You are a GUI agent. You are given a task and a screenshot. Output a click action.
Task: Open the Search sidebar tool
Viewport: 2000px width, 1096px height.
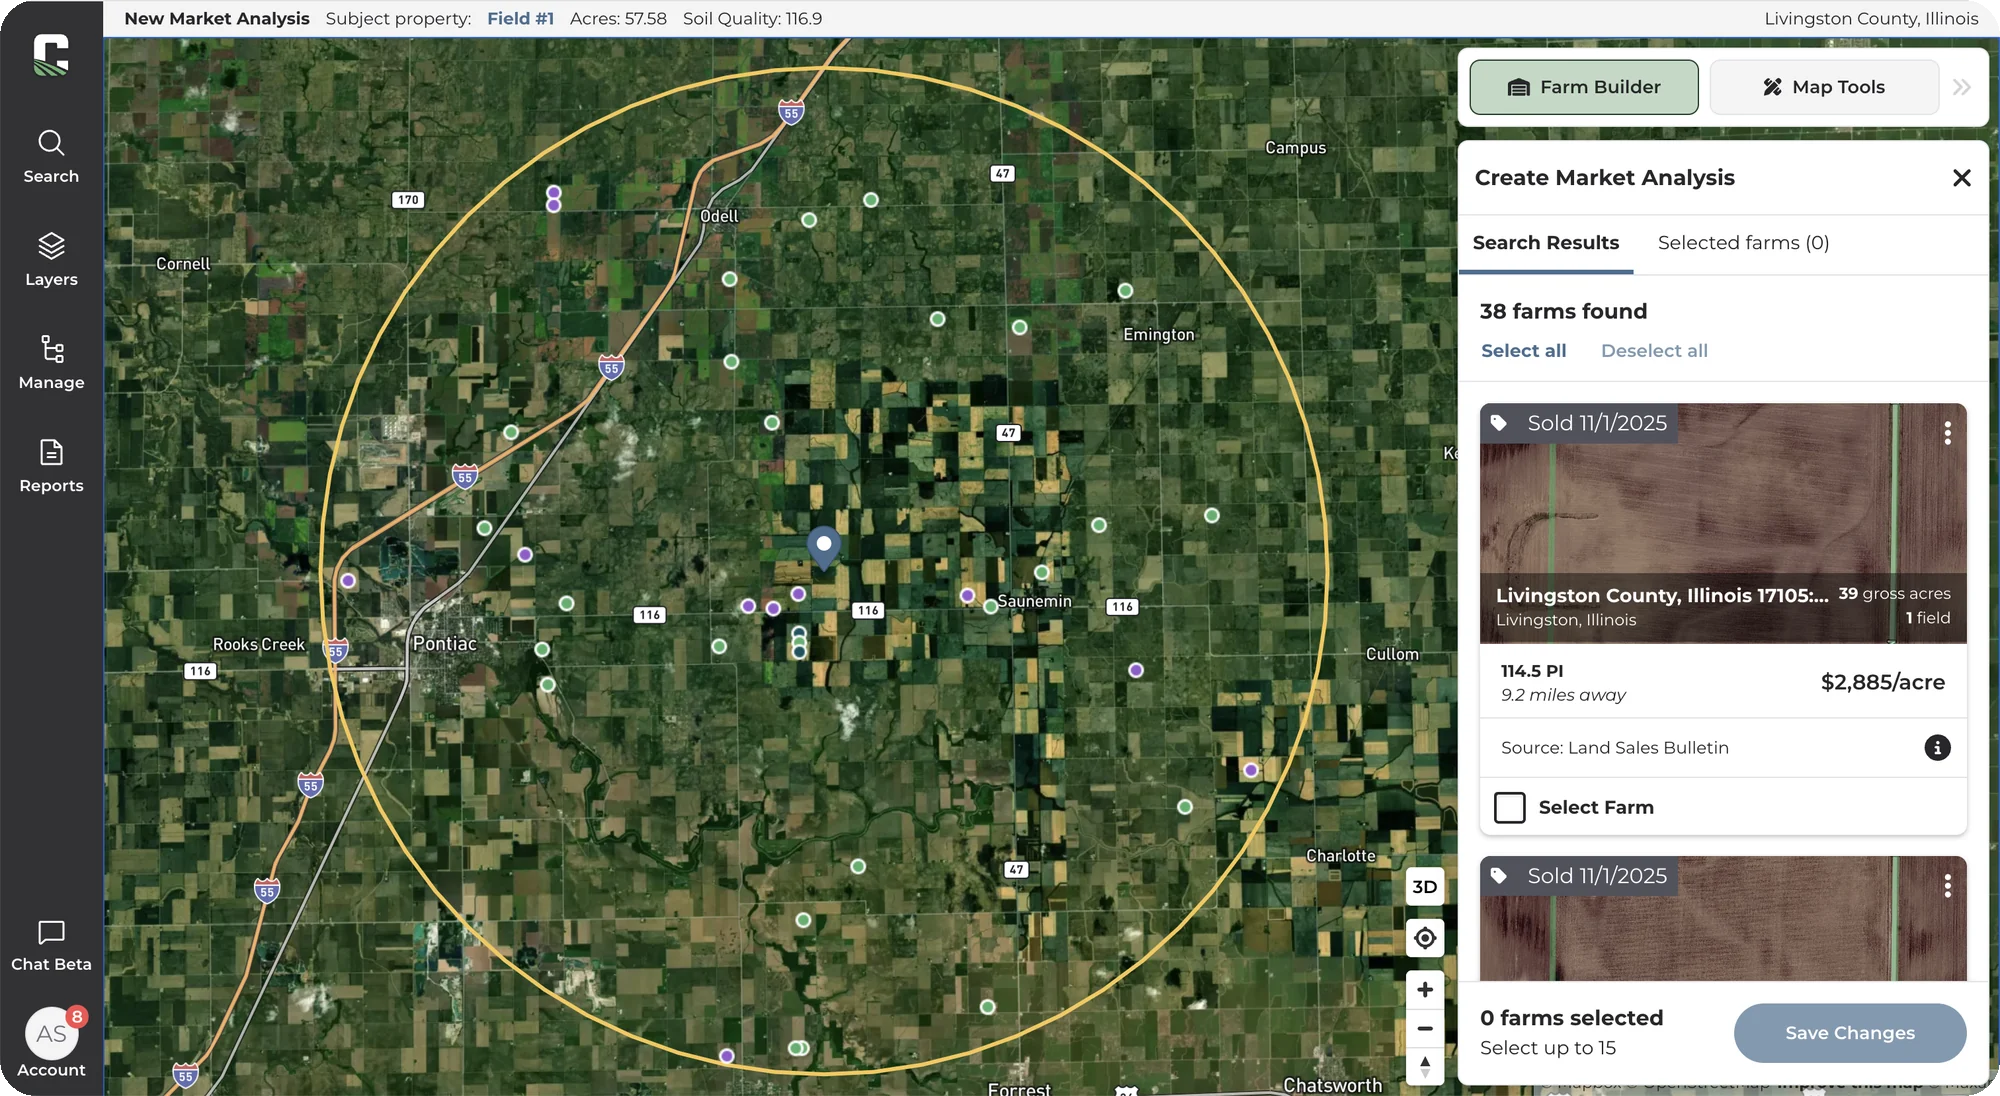[x=51, y=157]
